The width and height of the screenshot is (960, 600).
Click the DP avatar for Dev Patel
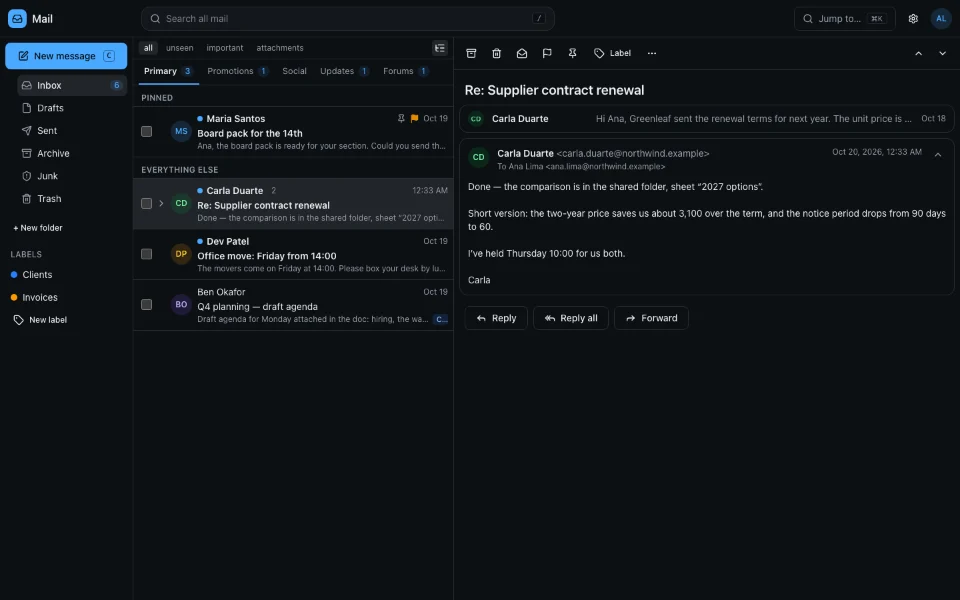coord(181,253)
